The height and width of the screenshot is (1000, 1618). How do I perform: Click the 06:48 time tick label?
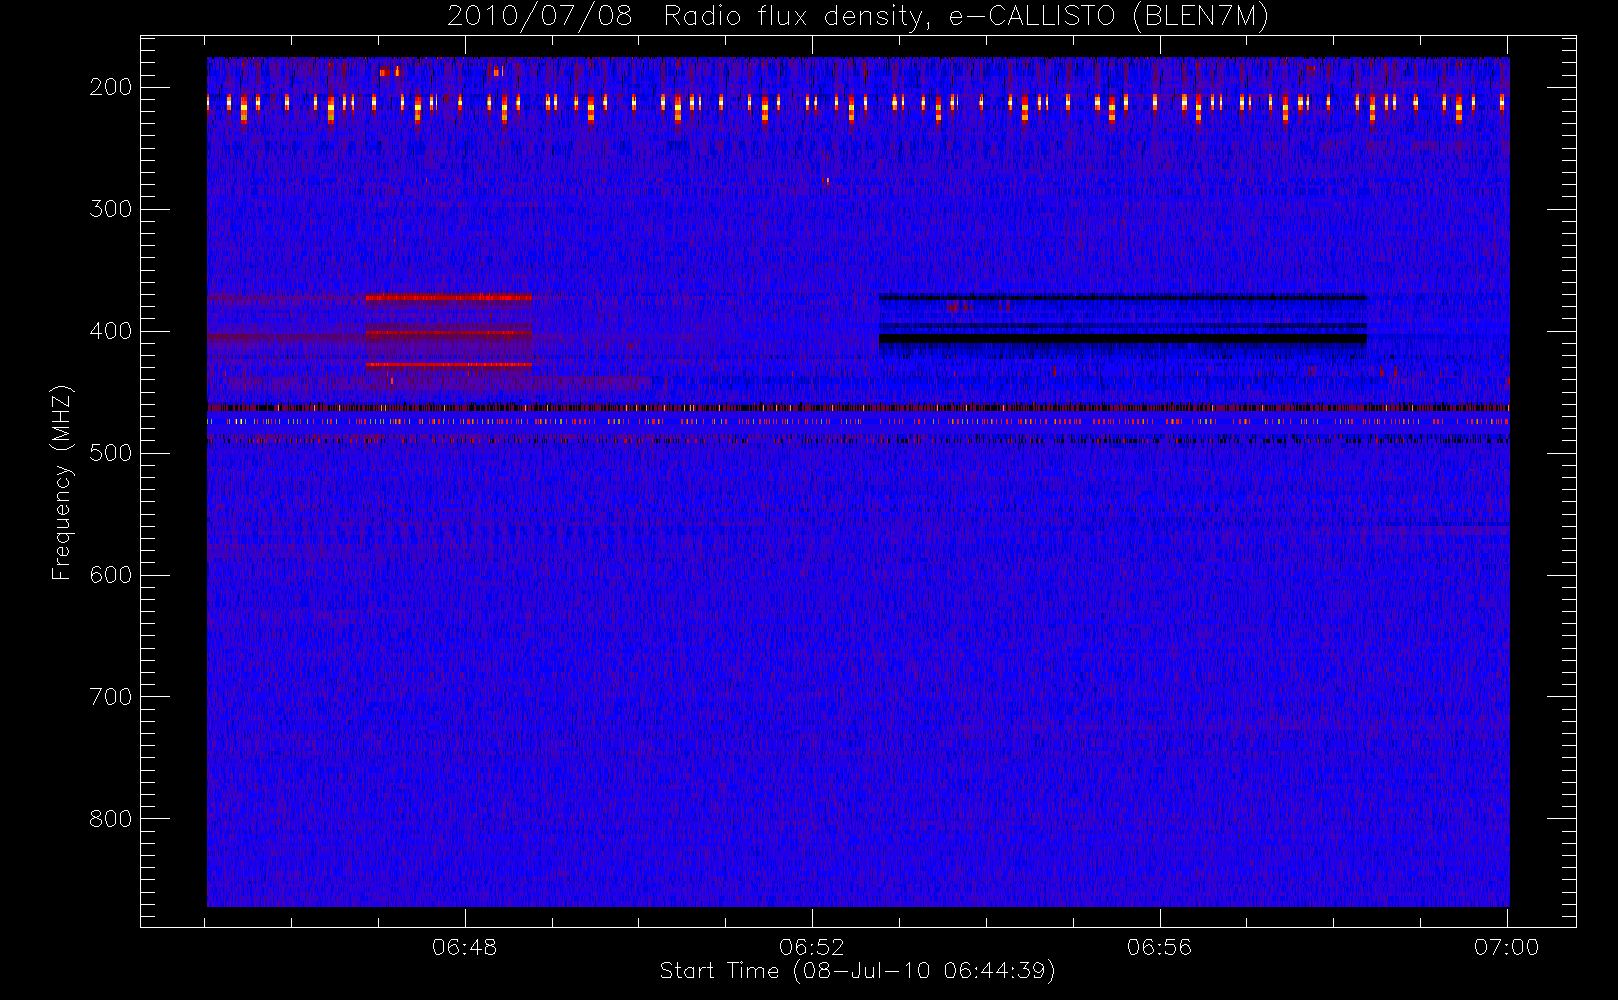(x=465, y=947)
